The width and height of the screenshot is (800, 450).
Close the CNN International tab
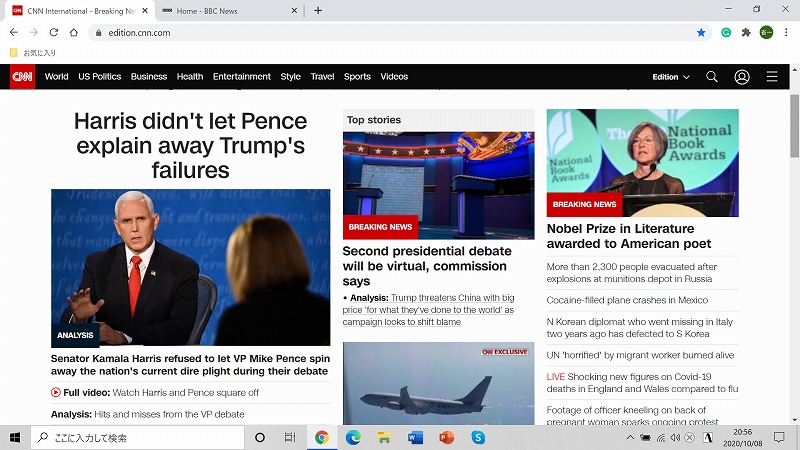coord(145,10)
